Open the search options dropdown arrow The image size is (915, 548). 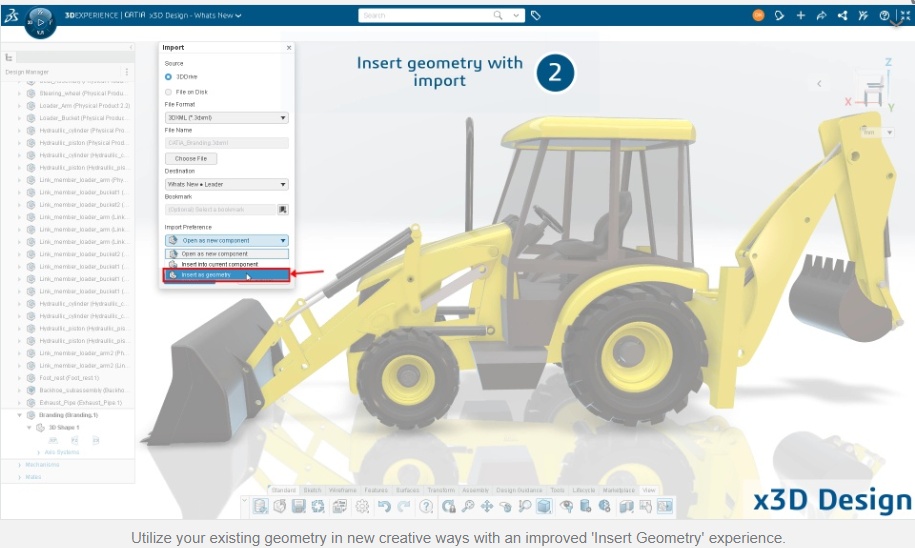tap(516, 16)
